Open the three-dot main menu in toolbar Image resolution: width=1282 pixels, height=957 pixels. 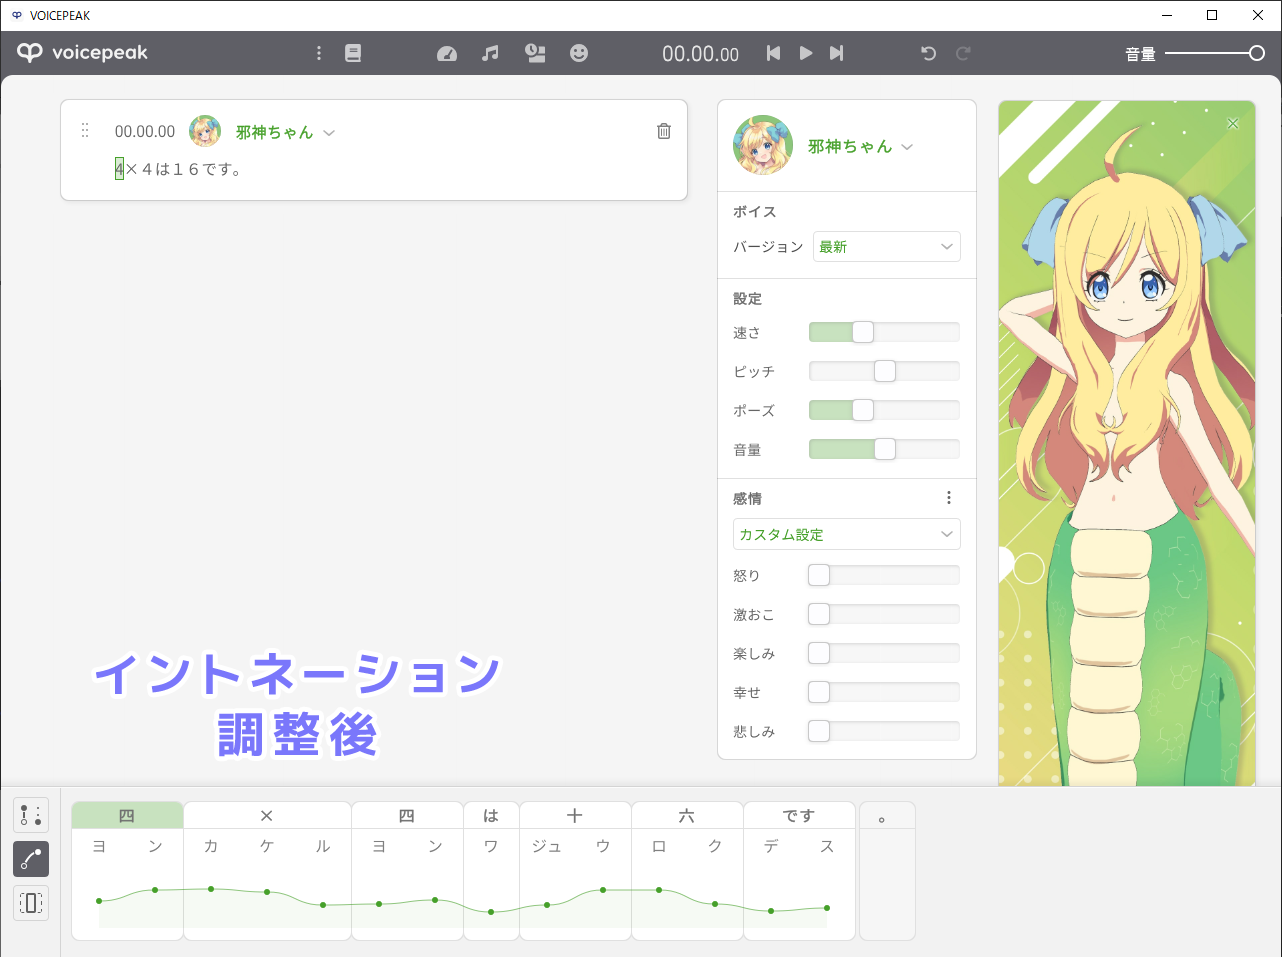[319, 53]
